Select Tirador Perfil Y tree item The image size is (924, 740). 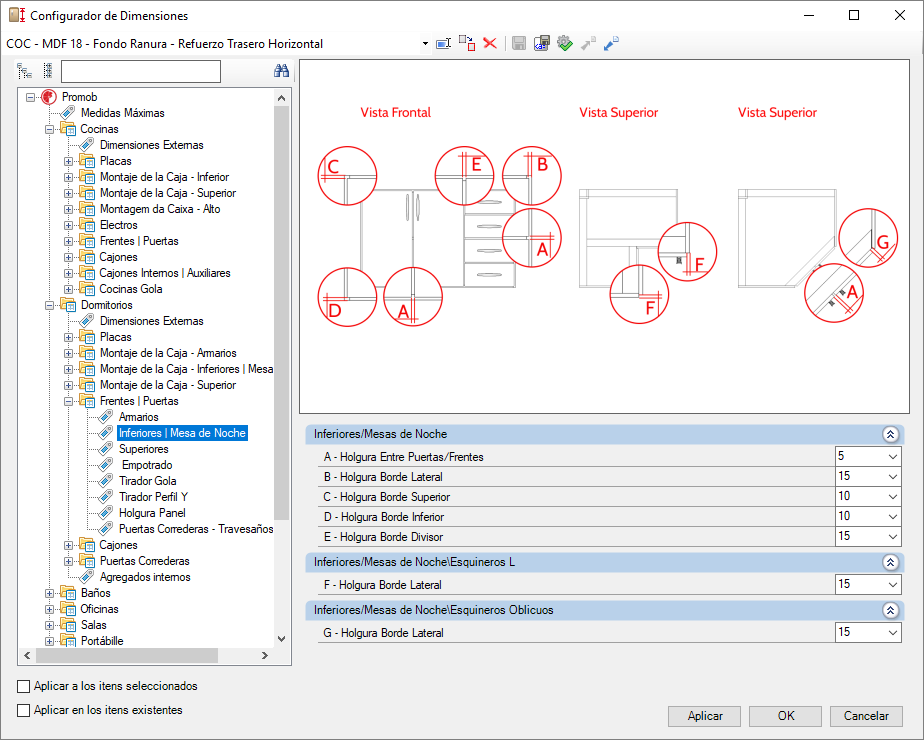click(x=153, y=497)
